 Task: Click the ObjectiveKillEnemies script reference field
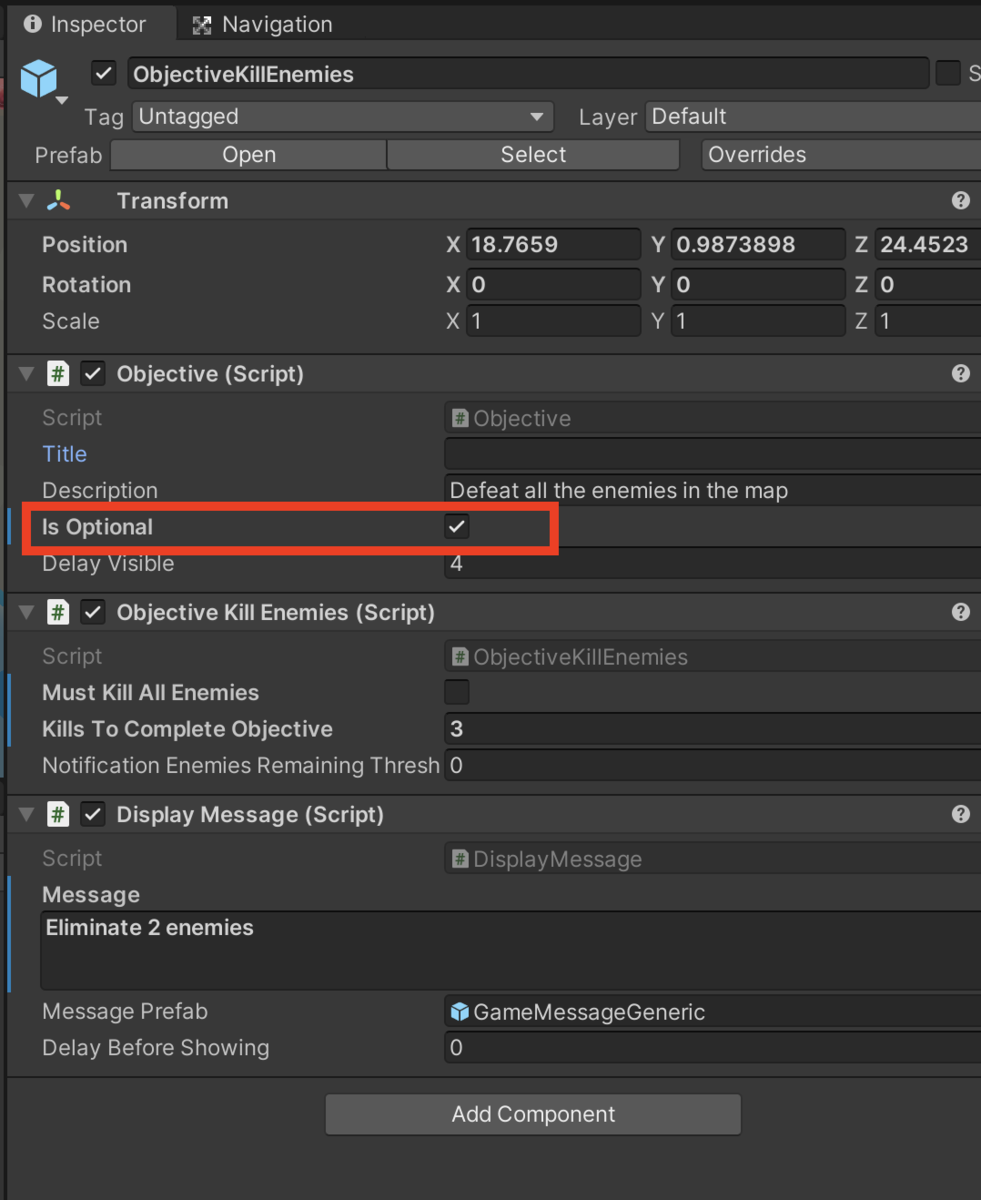tap(712, 657)
